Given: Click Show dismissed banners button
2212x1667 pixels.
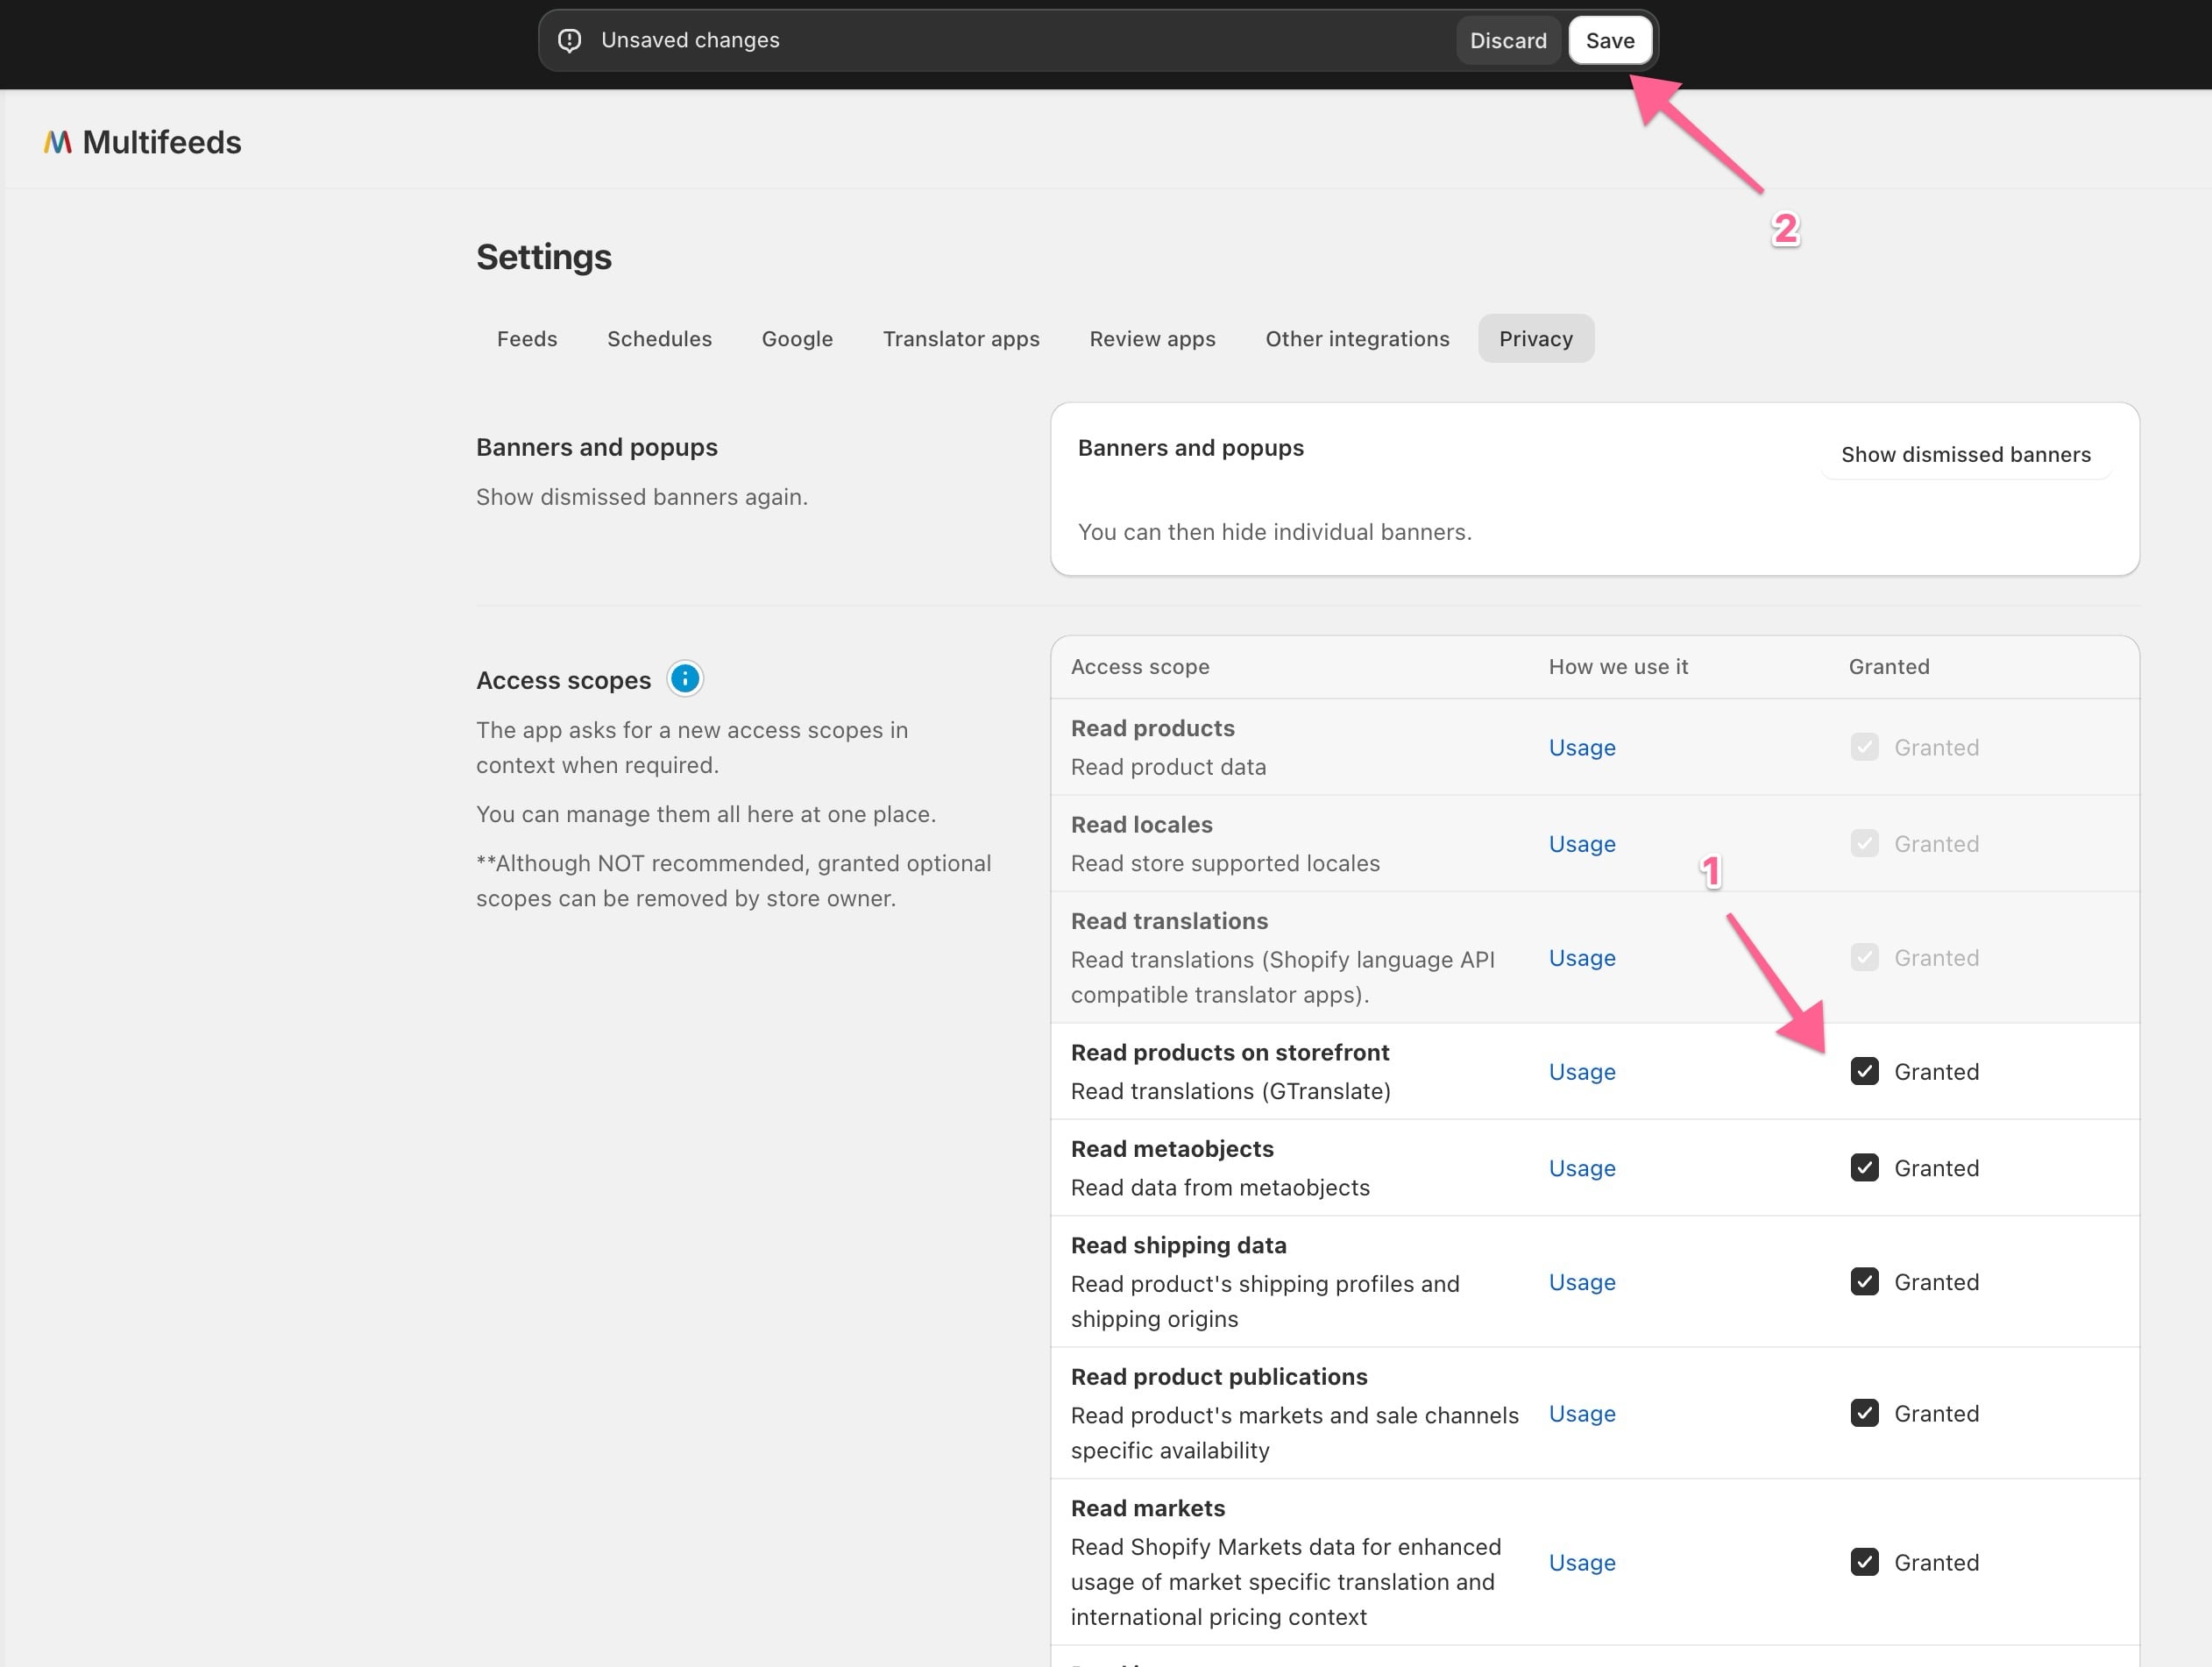Looking at the screenshot, I should point(1965,455).
